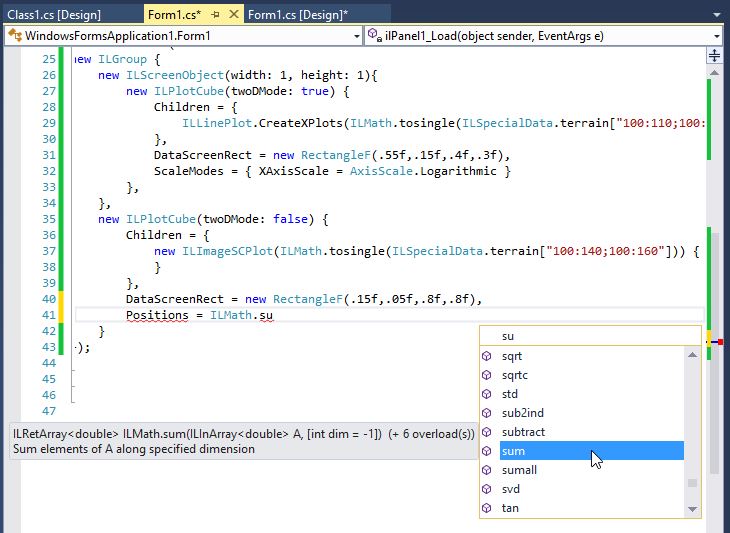Click ILImageSCPlot on line 37
The image size is (730, 533).
point(227,251)
